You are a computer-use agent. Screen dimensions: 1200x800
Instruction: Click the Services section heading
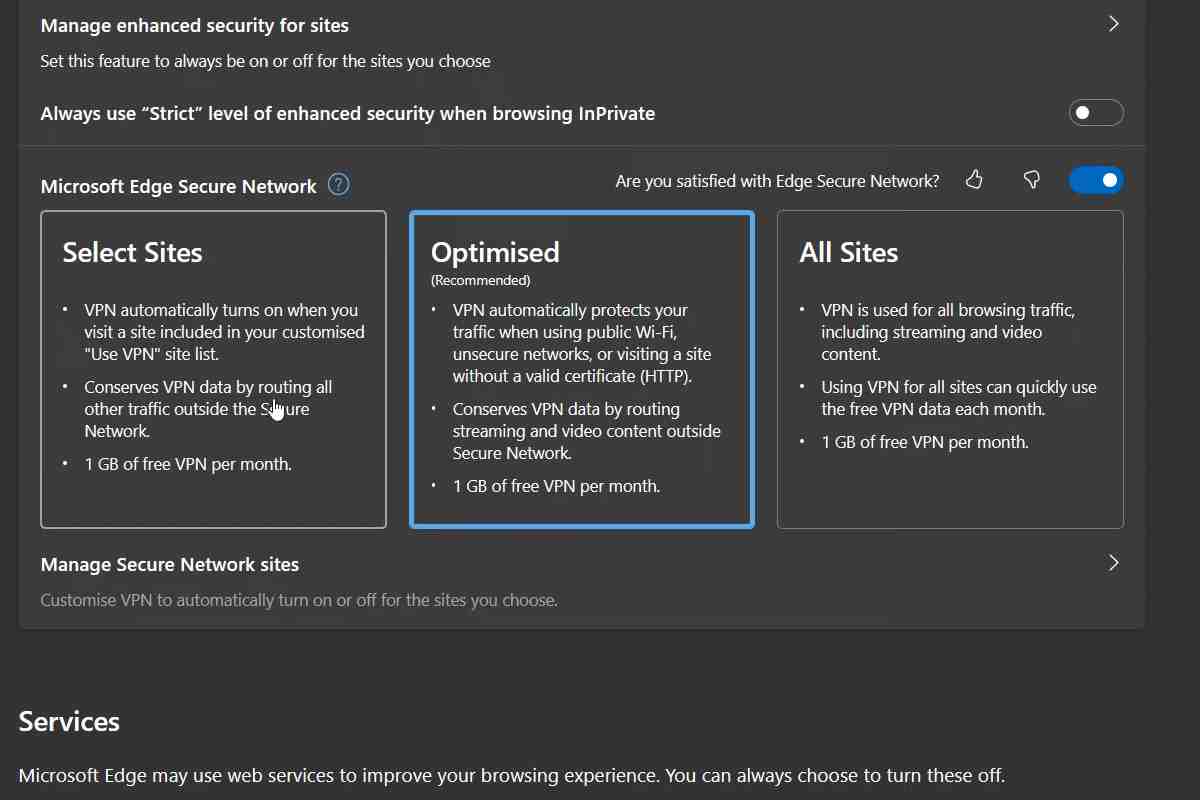coord(69,722)
